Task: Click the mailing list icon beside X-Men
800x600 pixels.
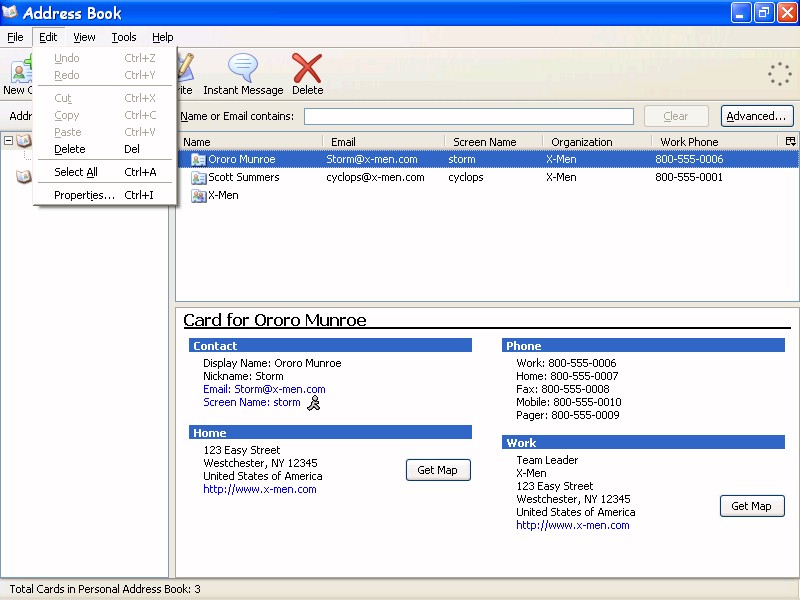Action: [x=198, y=195]
